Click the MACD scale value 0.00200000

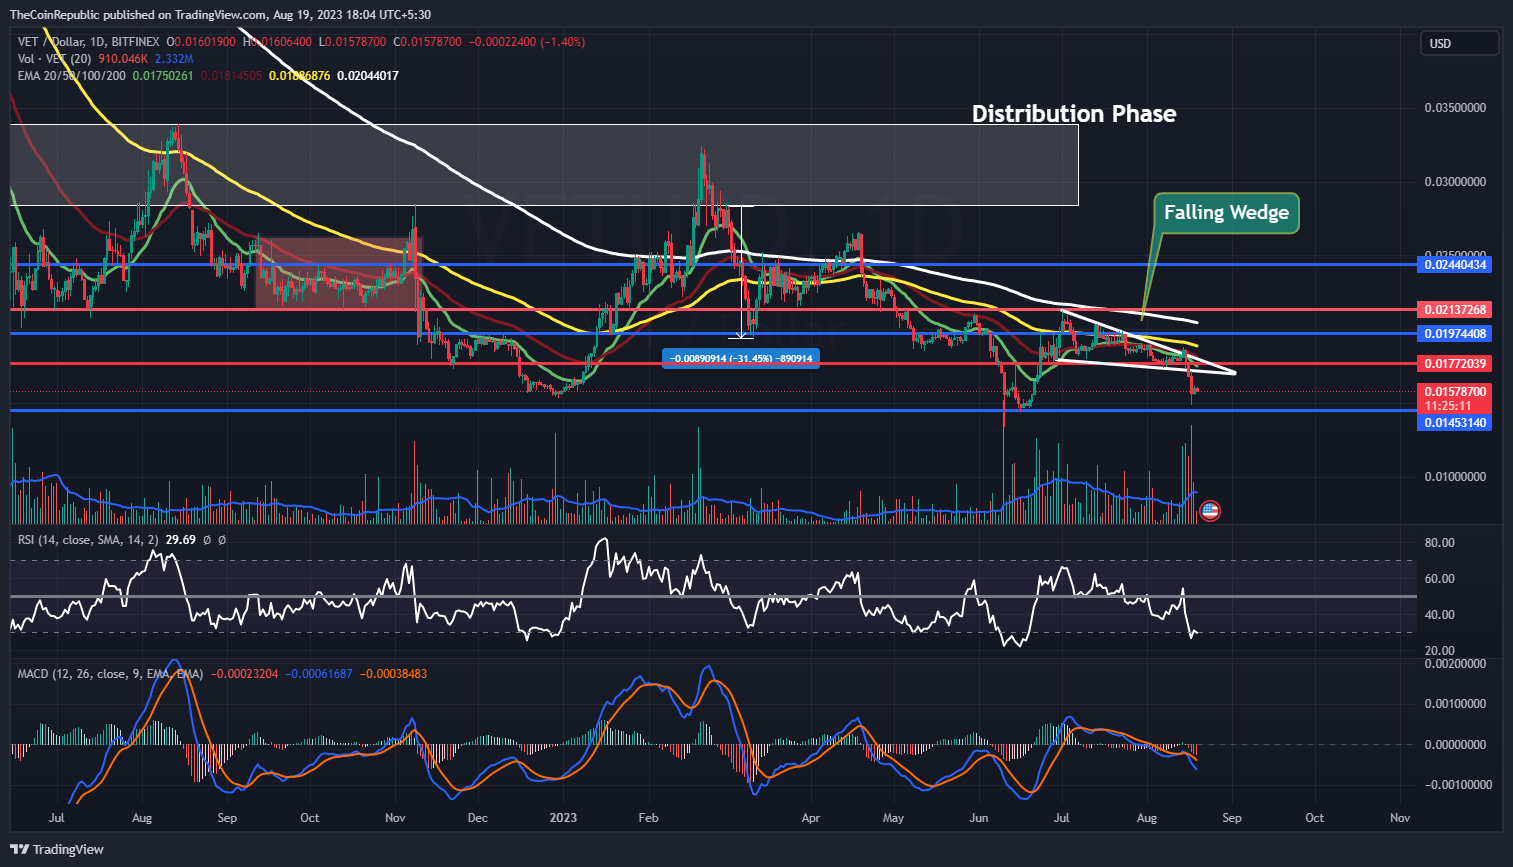[x=1455, y=664]
